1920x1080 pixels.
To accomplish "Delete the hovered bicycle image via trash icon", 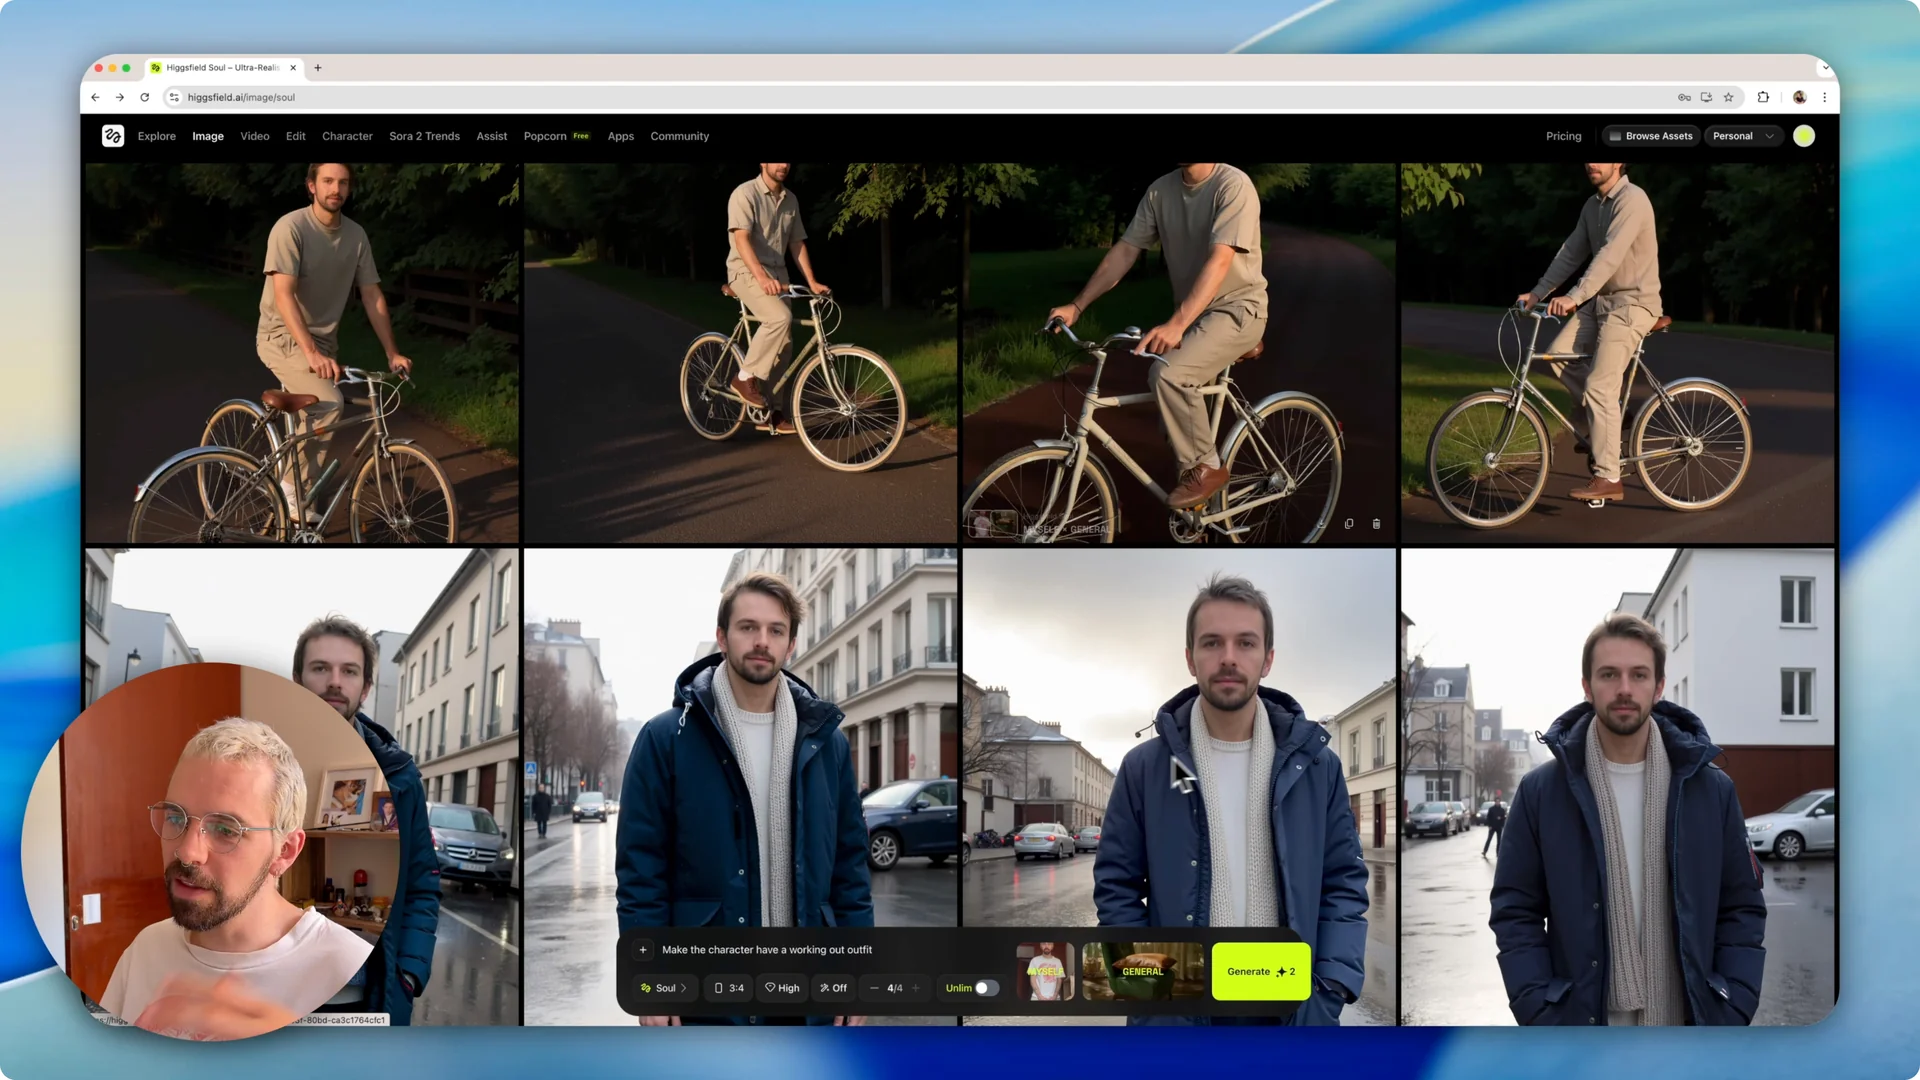I will tap(1377, 523).
